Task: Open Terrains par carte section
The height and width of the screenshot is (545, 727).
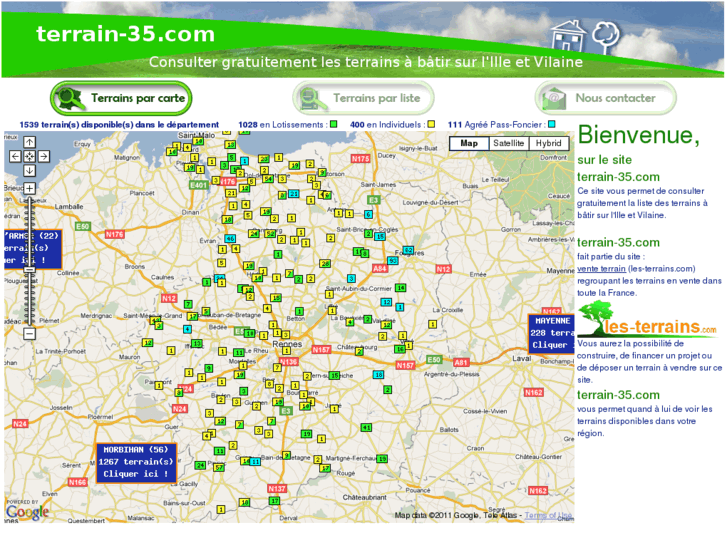Action: coord(121,98)
